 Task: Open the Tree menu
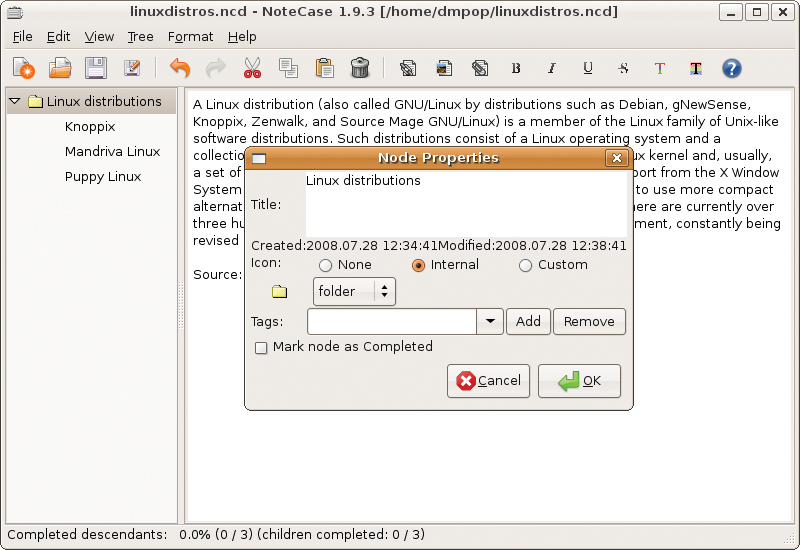point(140,37)
